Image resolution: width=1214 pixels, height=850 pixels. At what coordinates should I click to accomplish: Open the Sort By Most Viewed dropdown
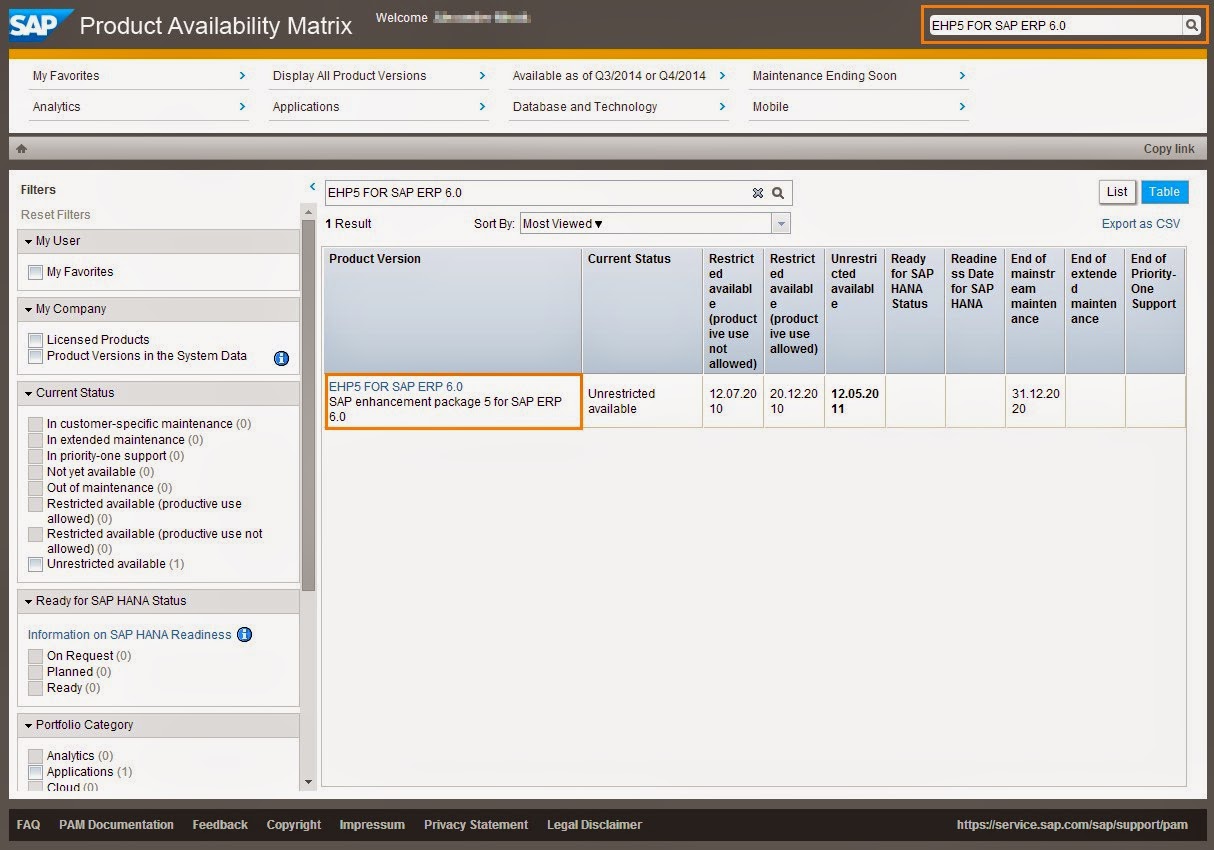click(781, 223)
